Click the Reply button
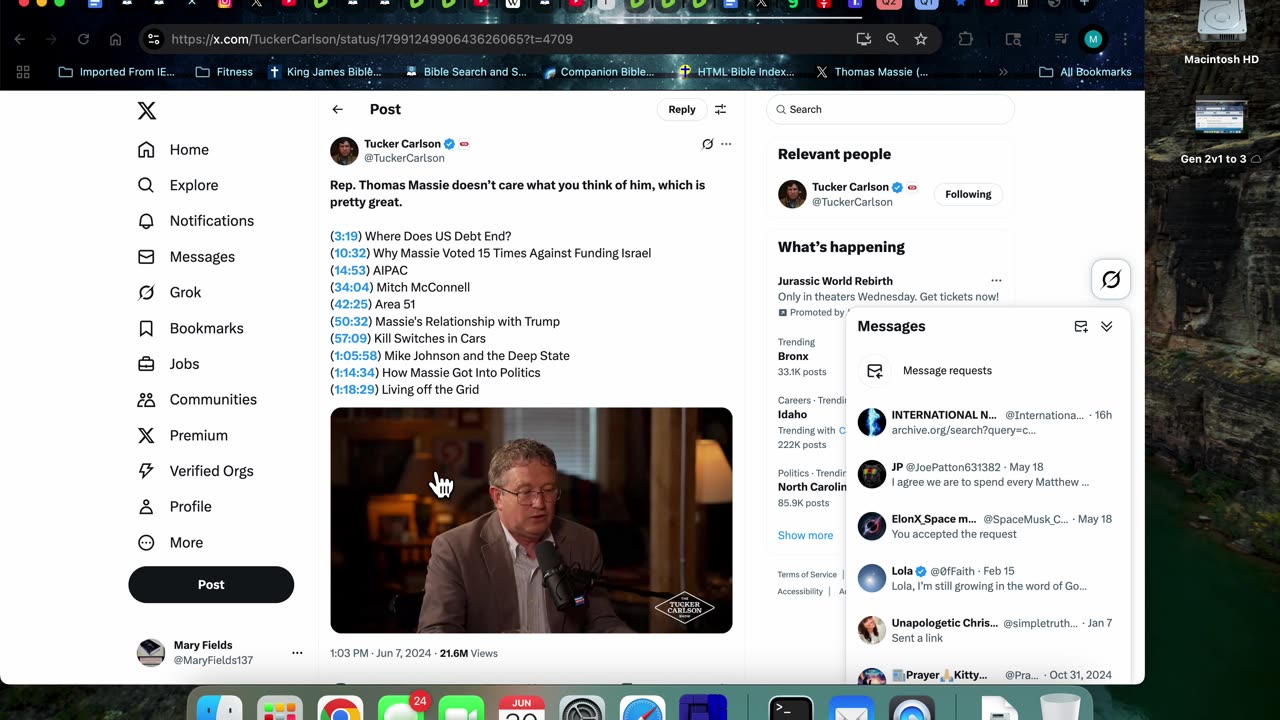 (x=682, y=110)
